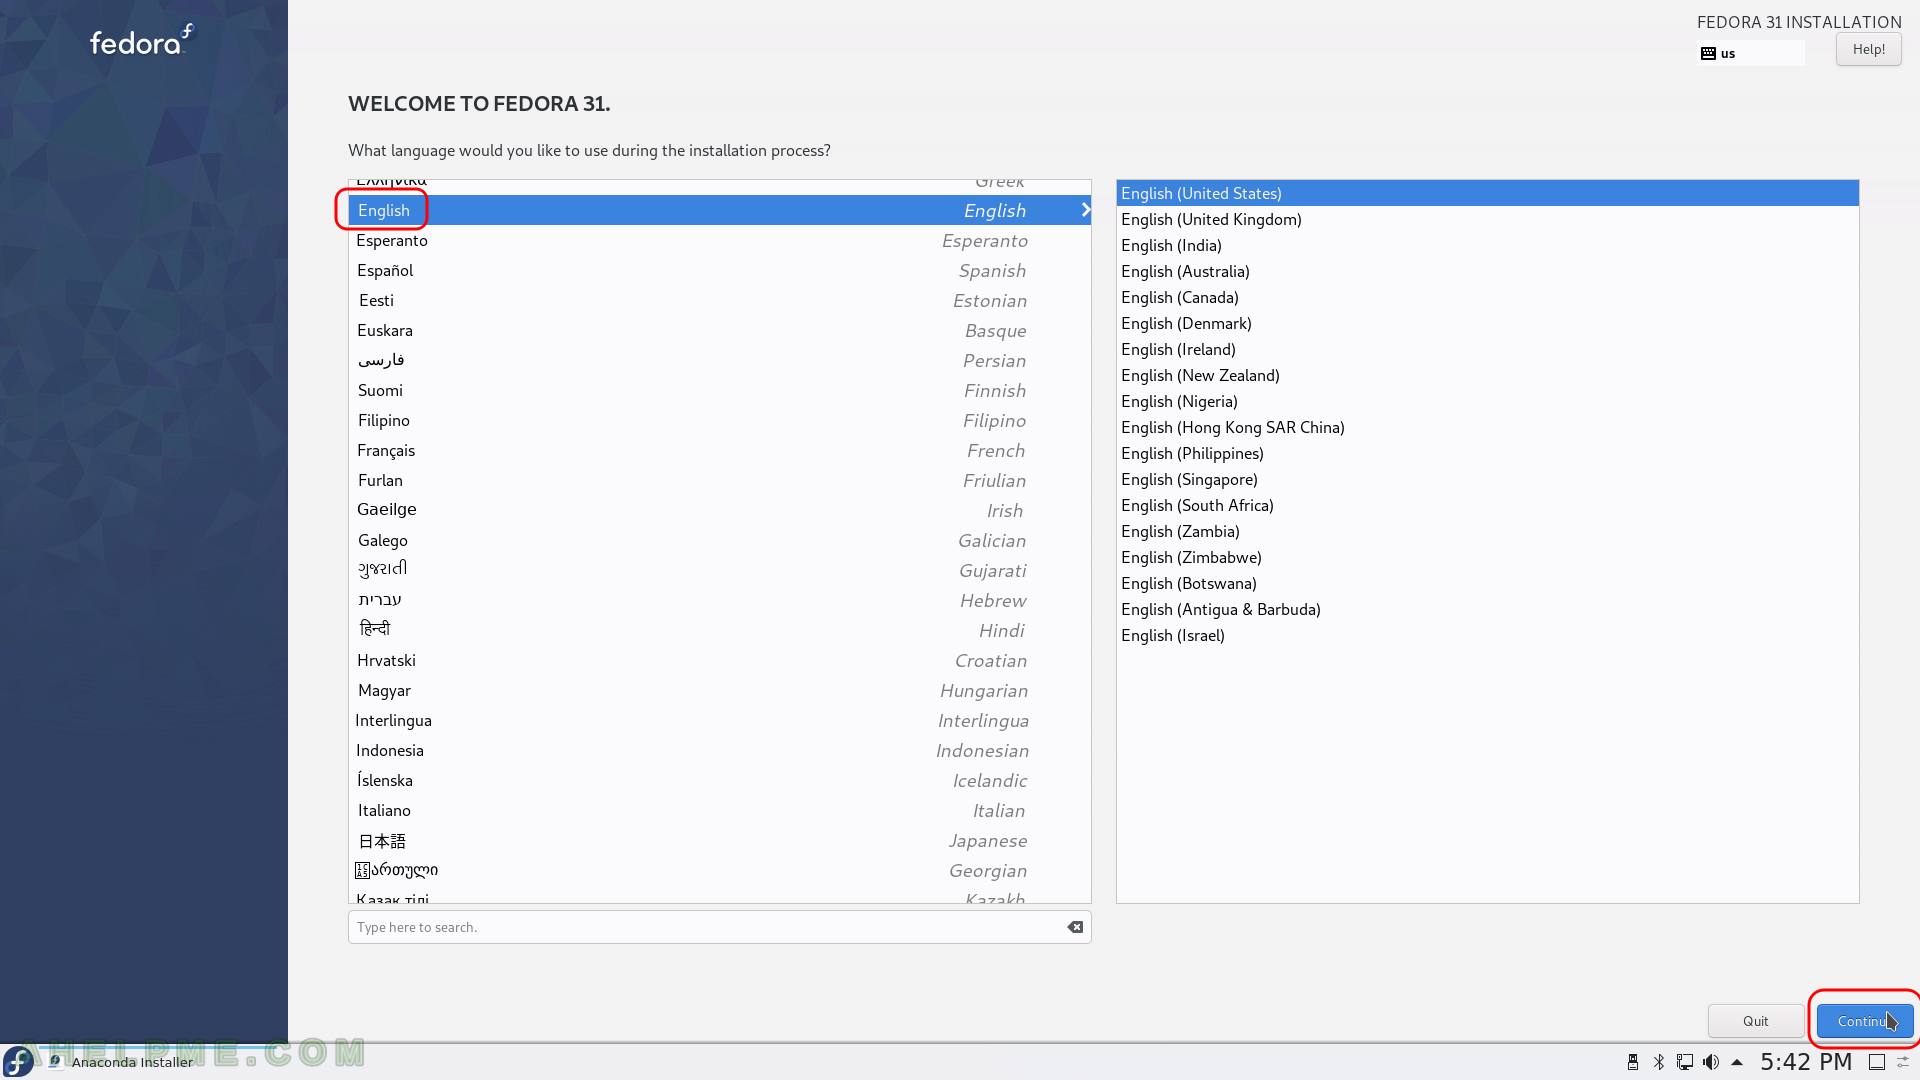Choose English (Canada) locale
This screenshot has height=1080, width=1920.
point(1487,297)
